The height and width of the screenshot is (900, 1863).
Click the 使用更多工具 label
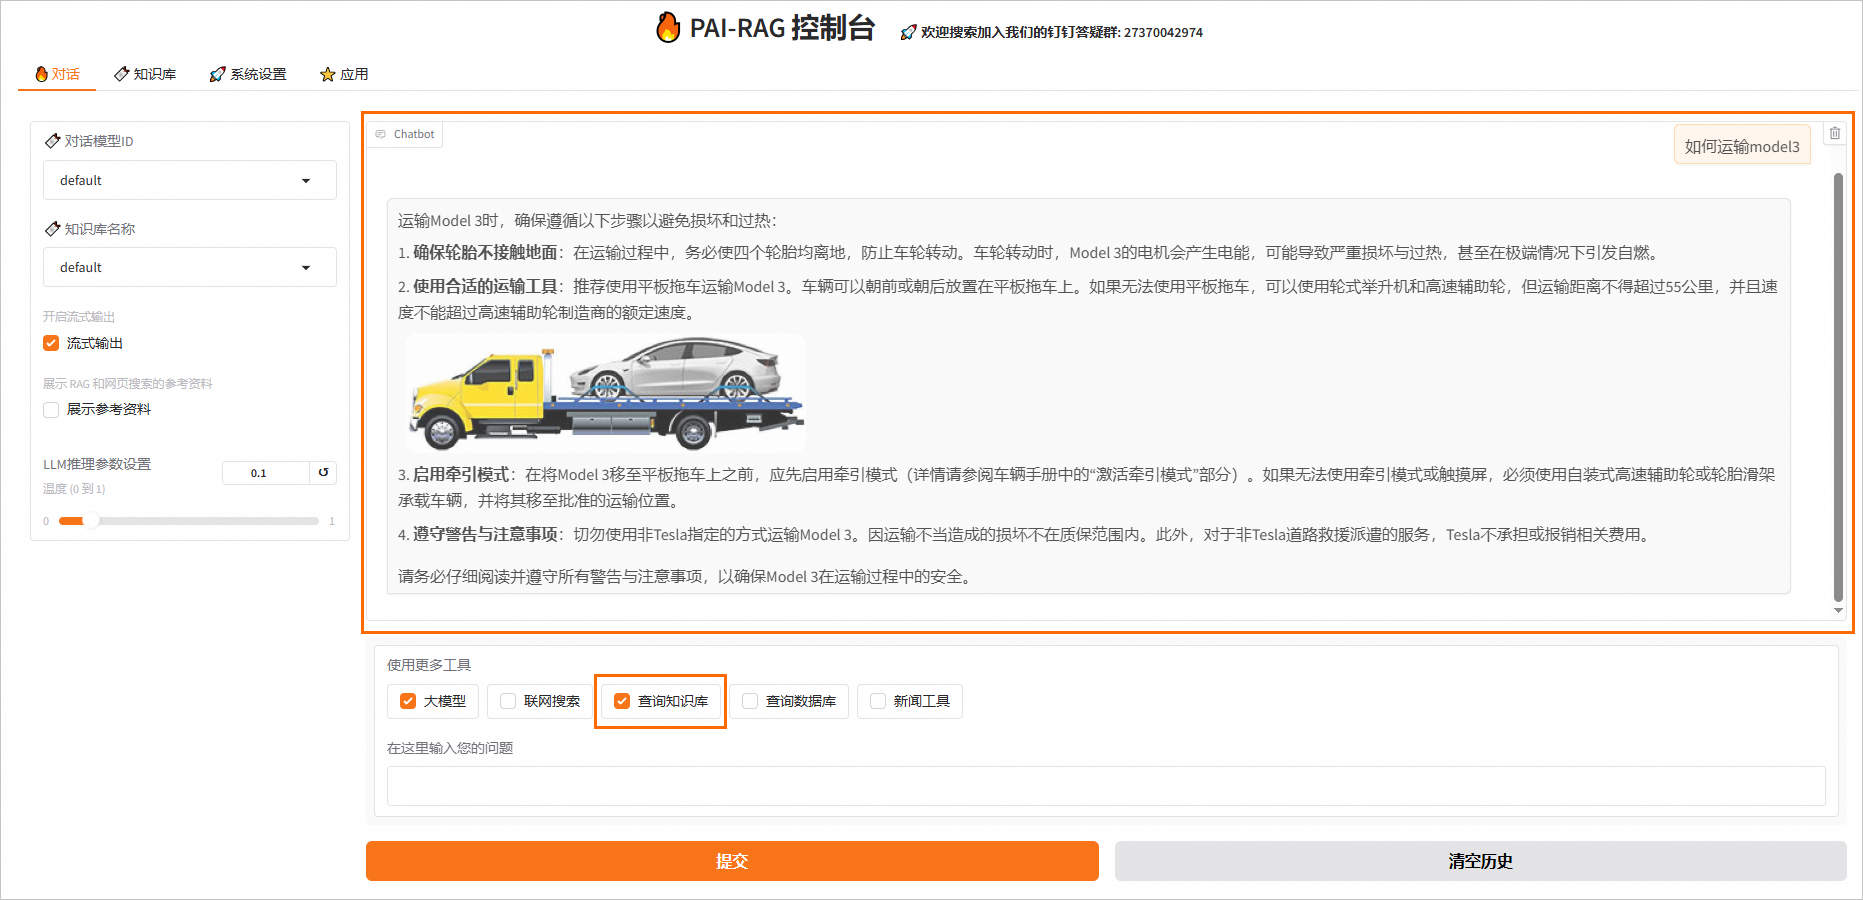tap(429, 665)
